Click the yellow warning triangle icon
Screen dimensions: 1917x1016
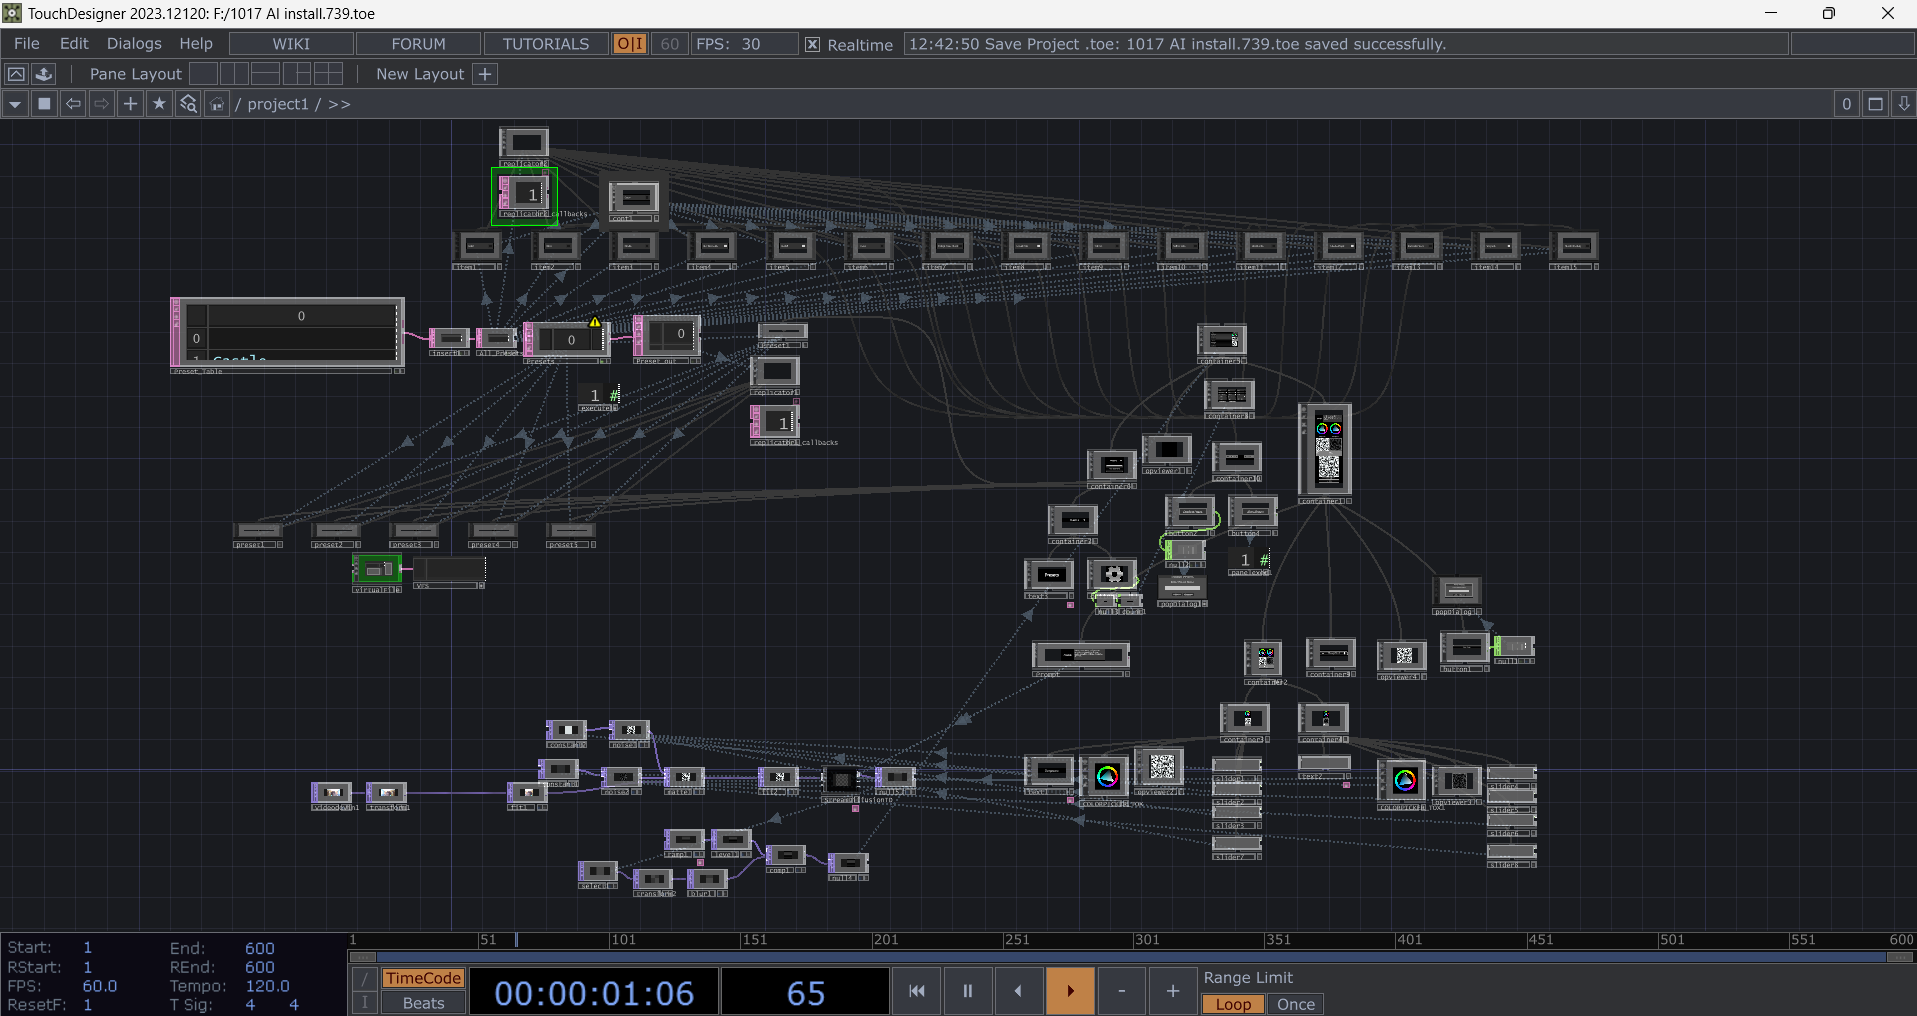(x=595, y=322)
